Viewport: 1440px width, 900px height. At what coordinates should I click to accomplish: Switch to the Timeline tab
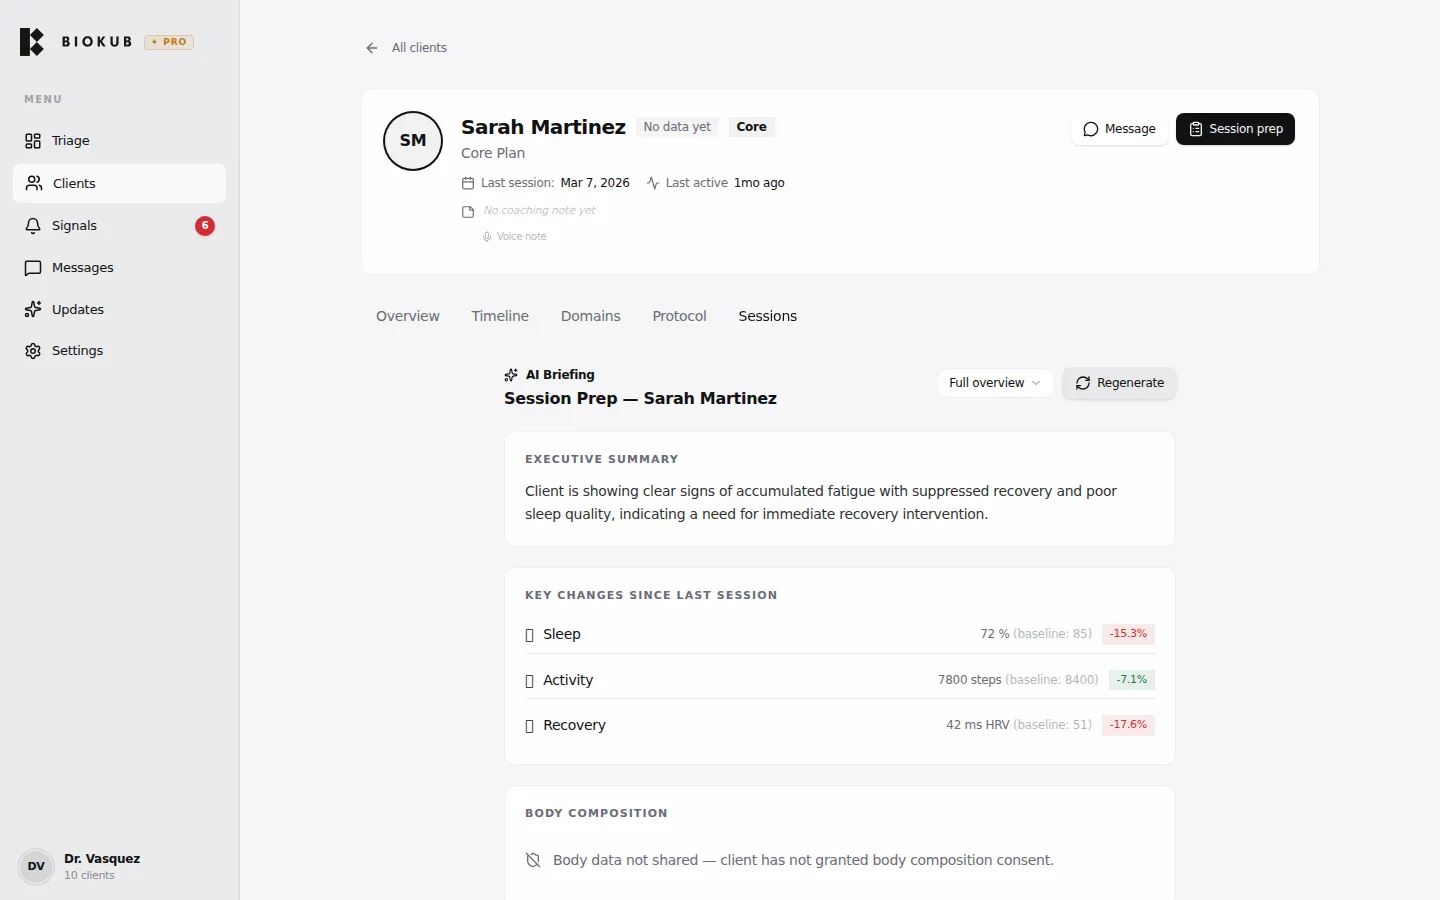click(500, 316)
